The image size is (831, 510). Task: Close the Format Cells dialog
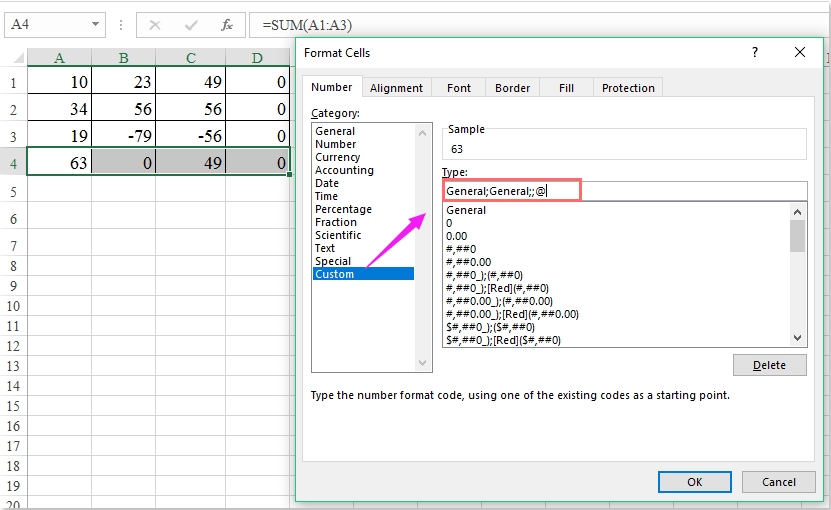pos(799,52)
